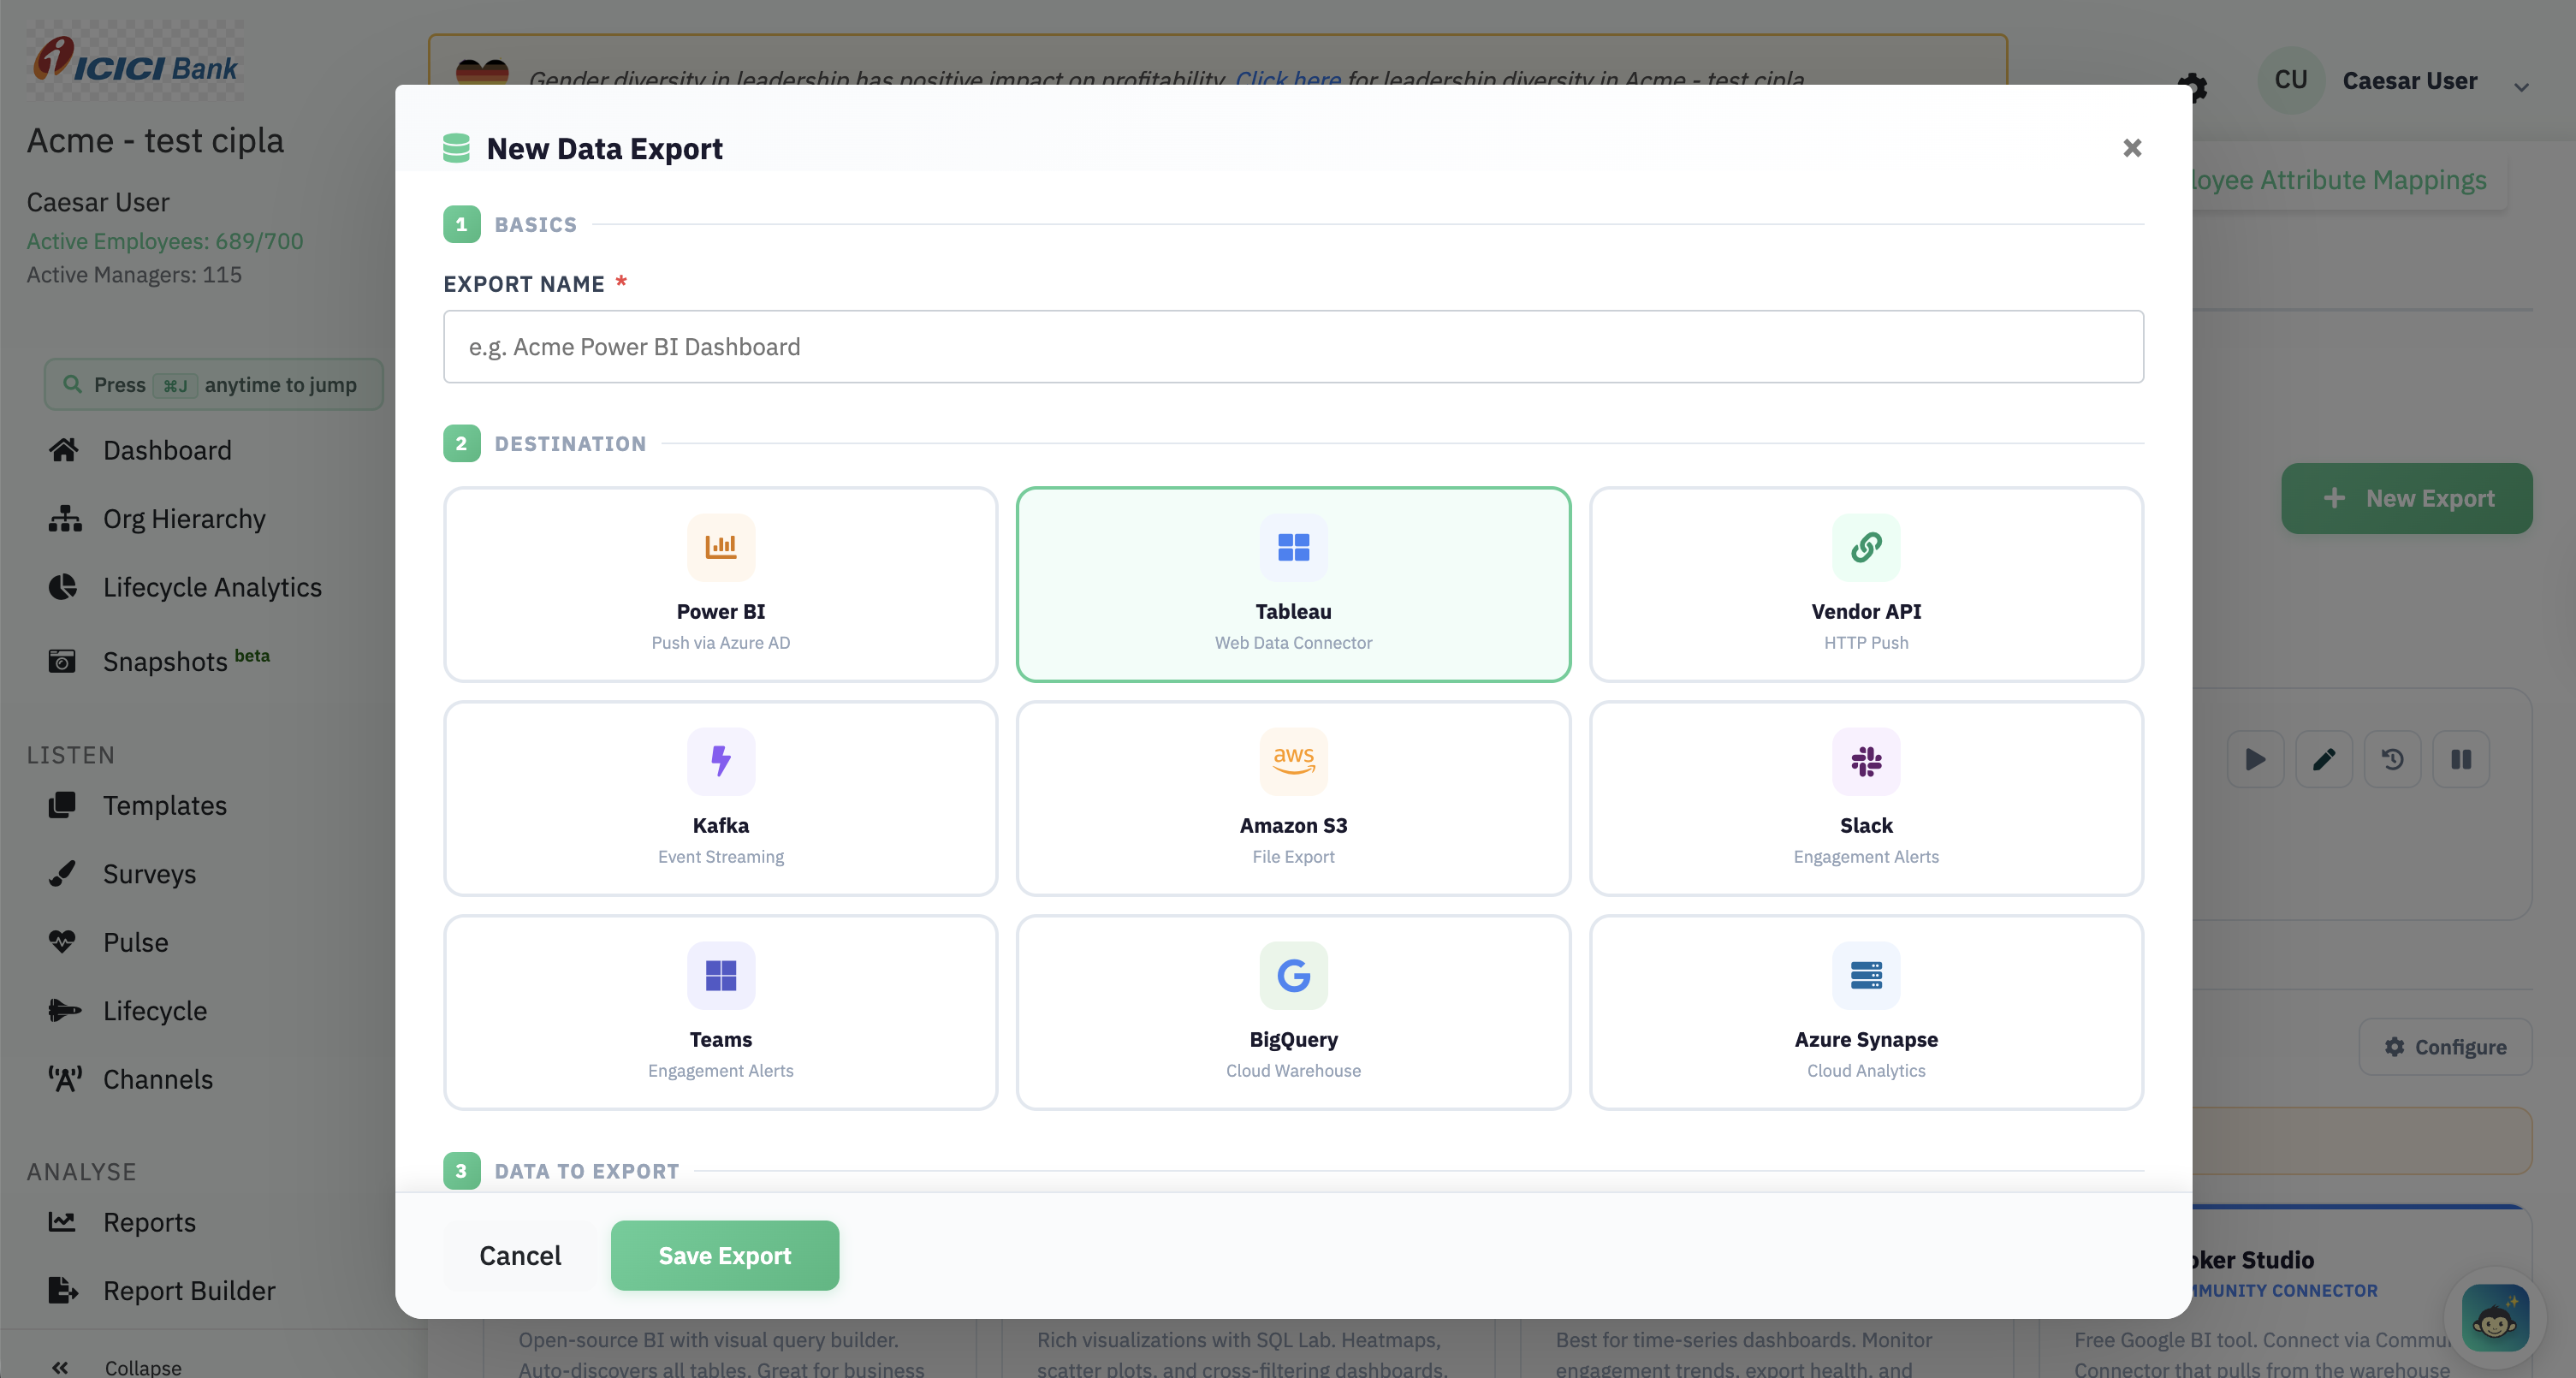The image size is (2576, 1378).
Task: Select Azure Synapse Cloud Analytics card
Action: 1866,1012
